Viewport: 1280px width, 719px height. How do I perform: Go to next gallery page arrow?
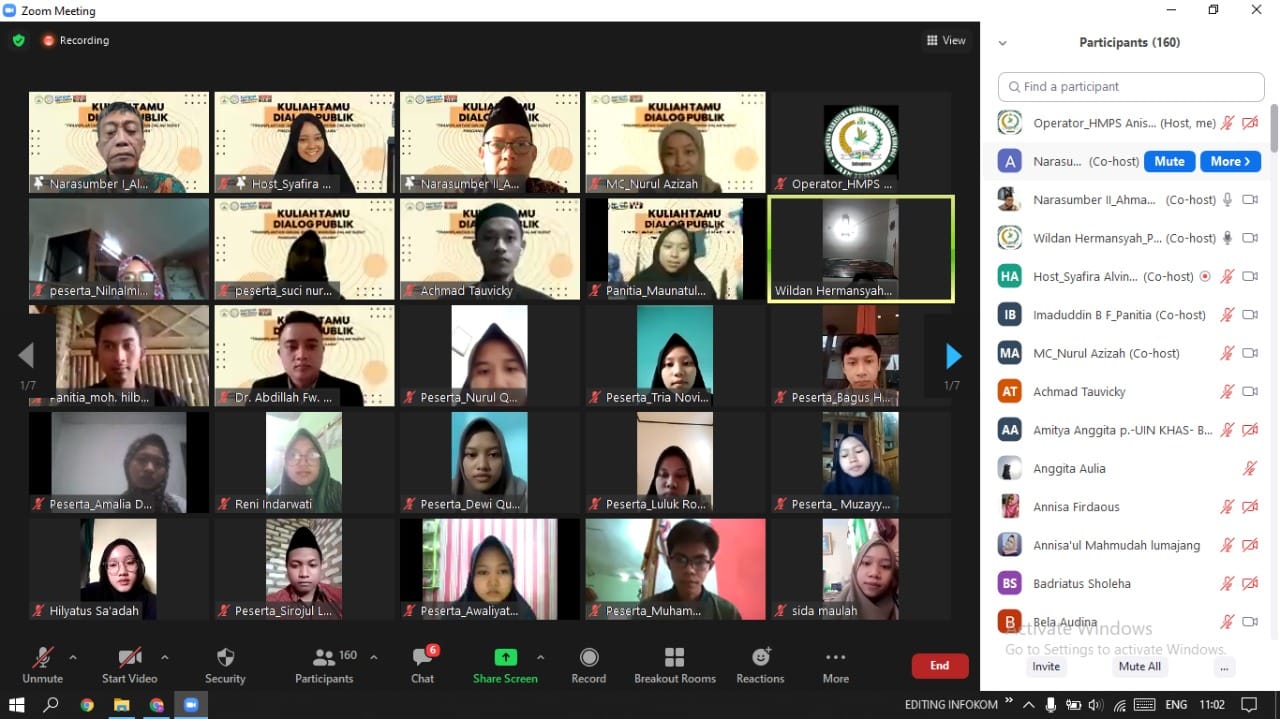click(953, 356)
